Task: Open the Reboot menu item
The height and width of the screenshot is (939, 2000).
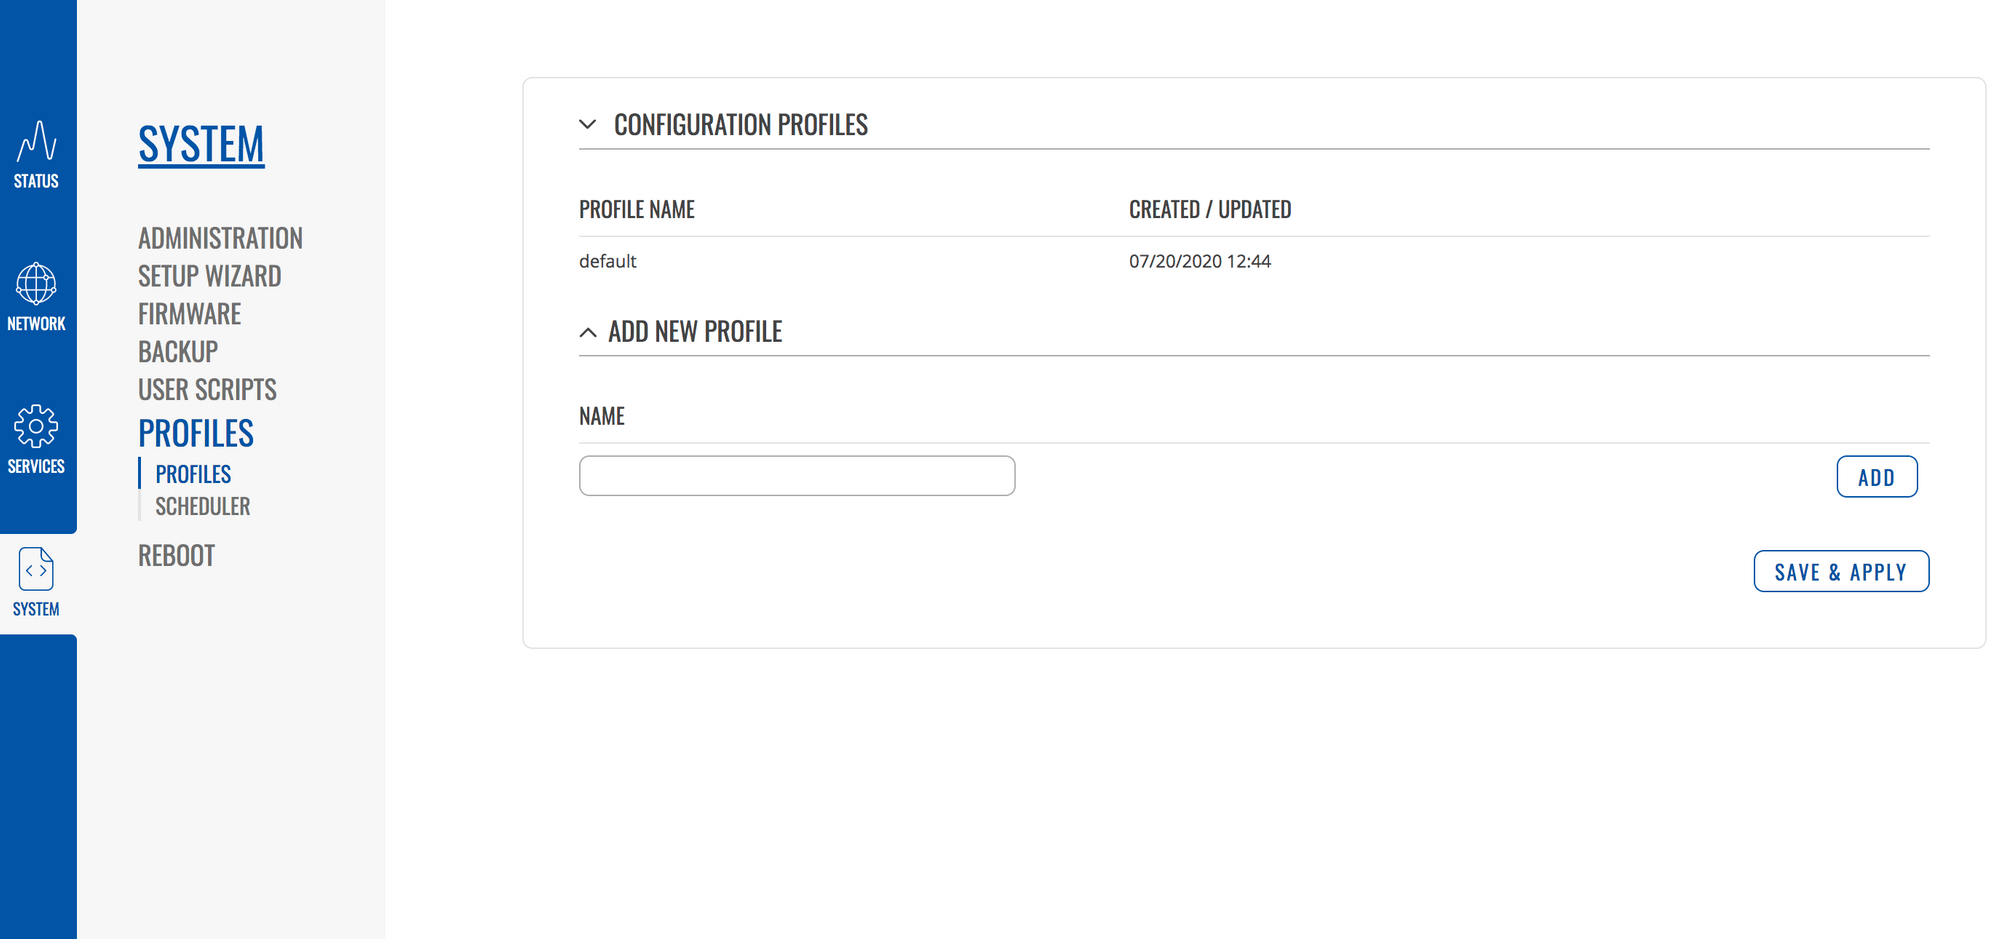Action: tap(176, 556)
